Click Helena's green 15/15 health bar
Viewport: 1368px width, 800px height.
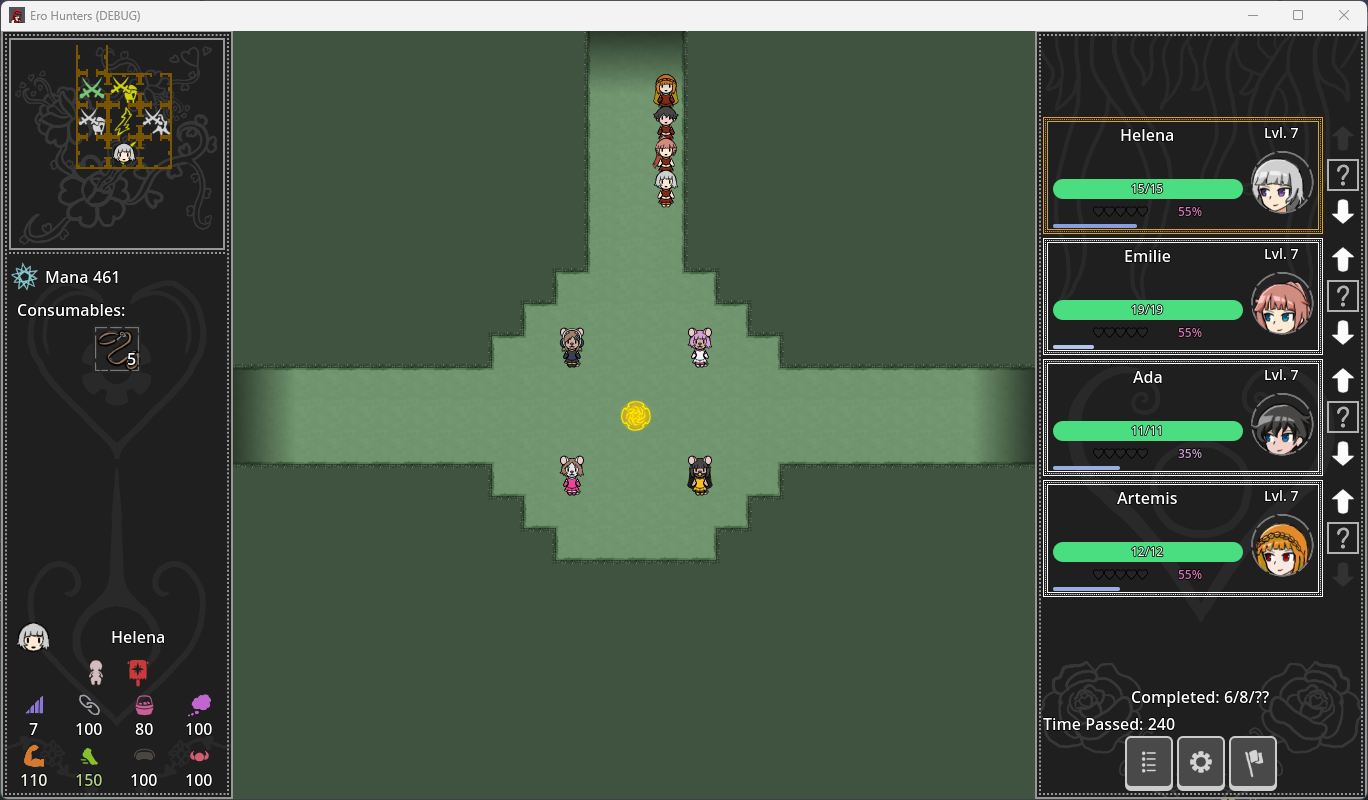tap(1147, 189)
